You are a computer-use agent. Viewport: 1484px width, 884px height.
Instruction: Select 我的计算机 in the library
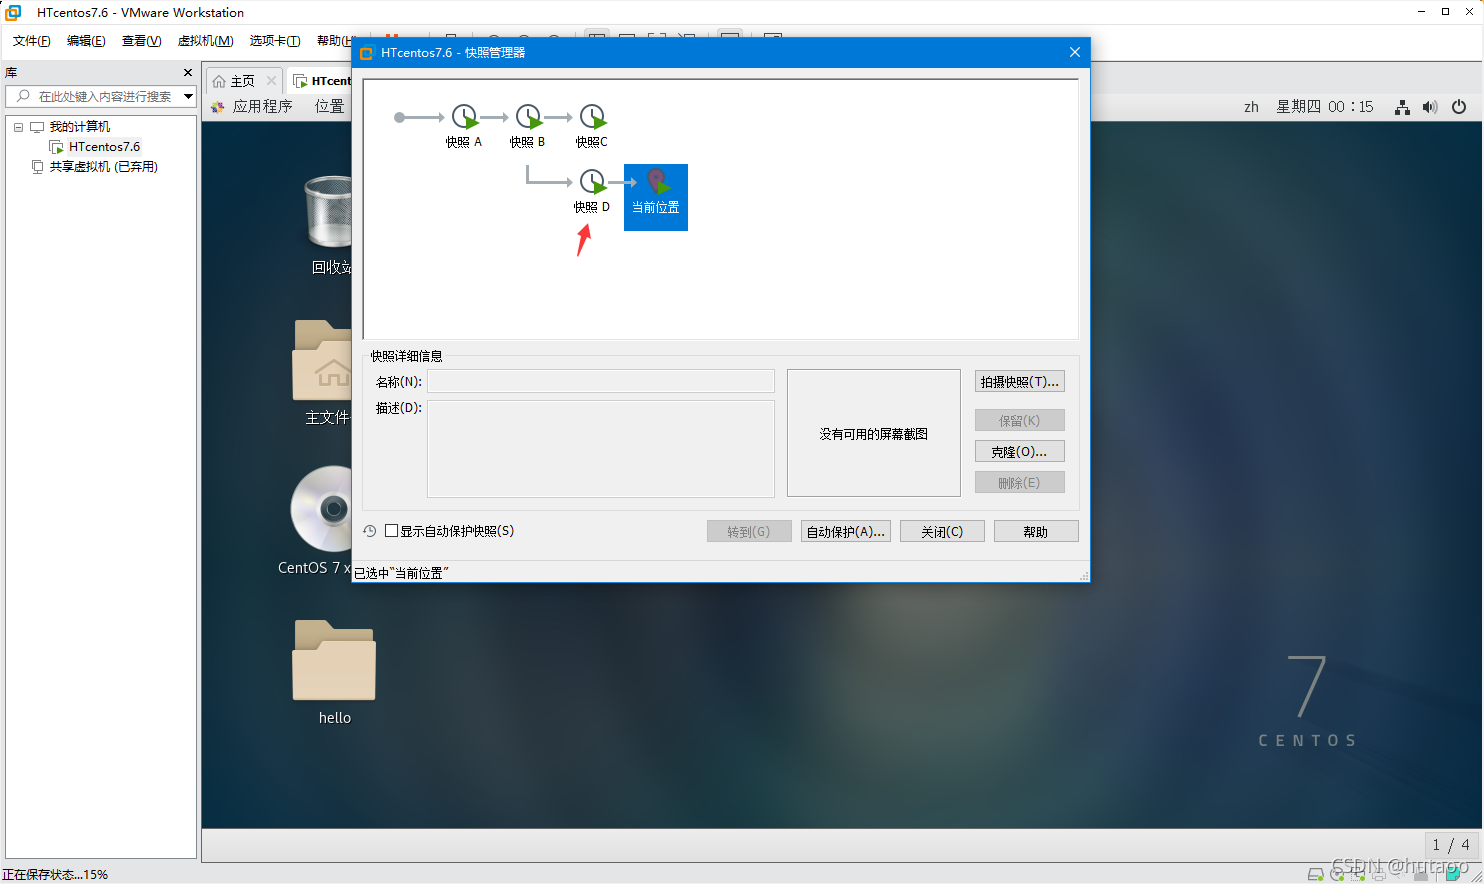[80, 127]
